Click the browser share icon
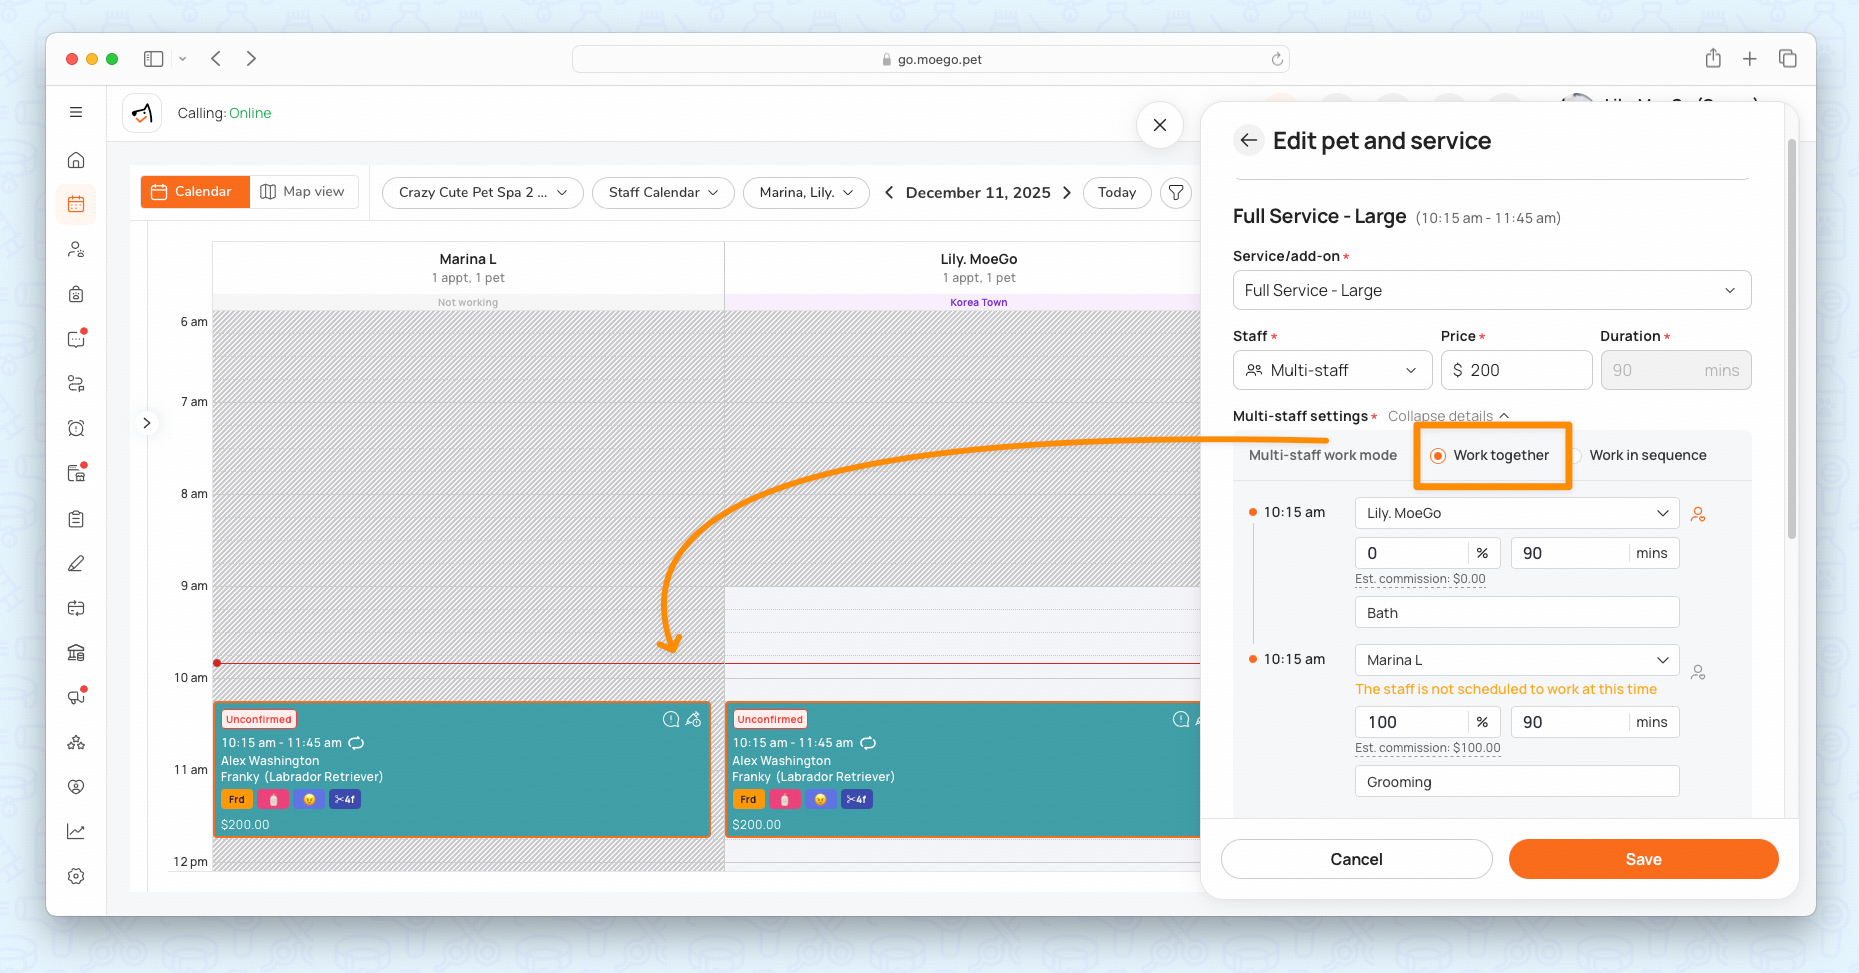The width and height of the screenshot is (1859, 973). [x=1713, y=58]
